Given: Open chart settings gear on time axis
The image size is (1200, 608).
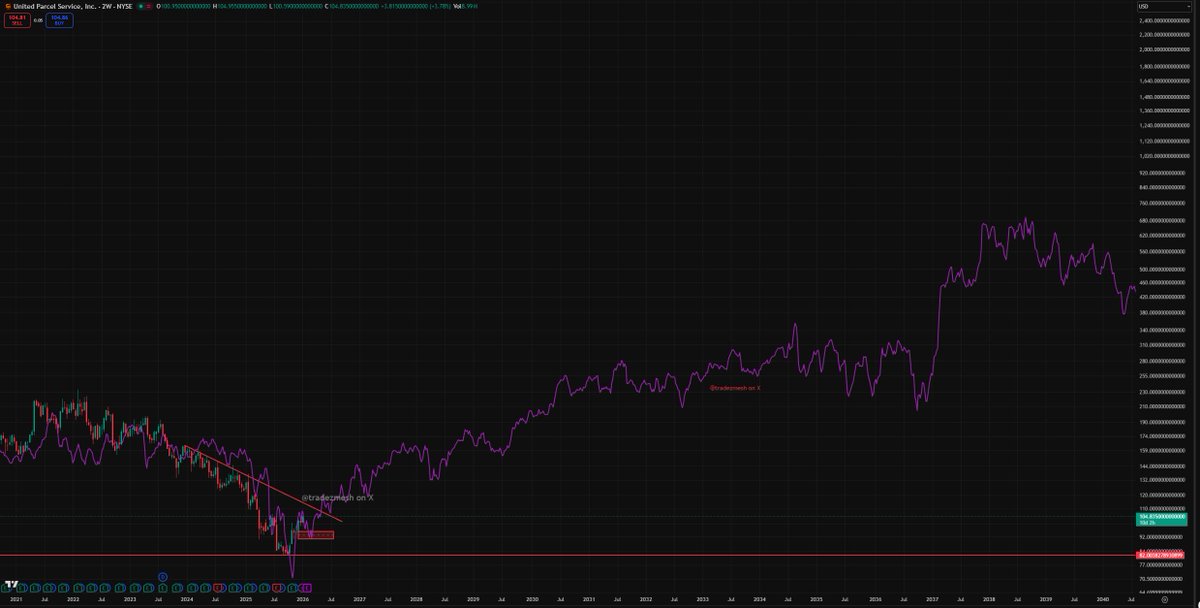Looking at the screenshot, I should coord(1164,601).
